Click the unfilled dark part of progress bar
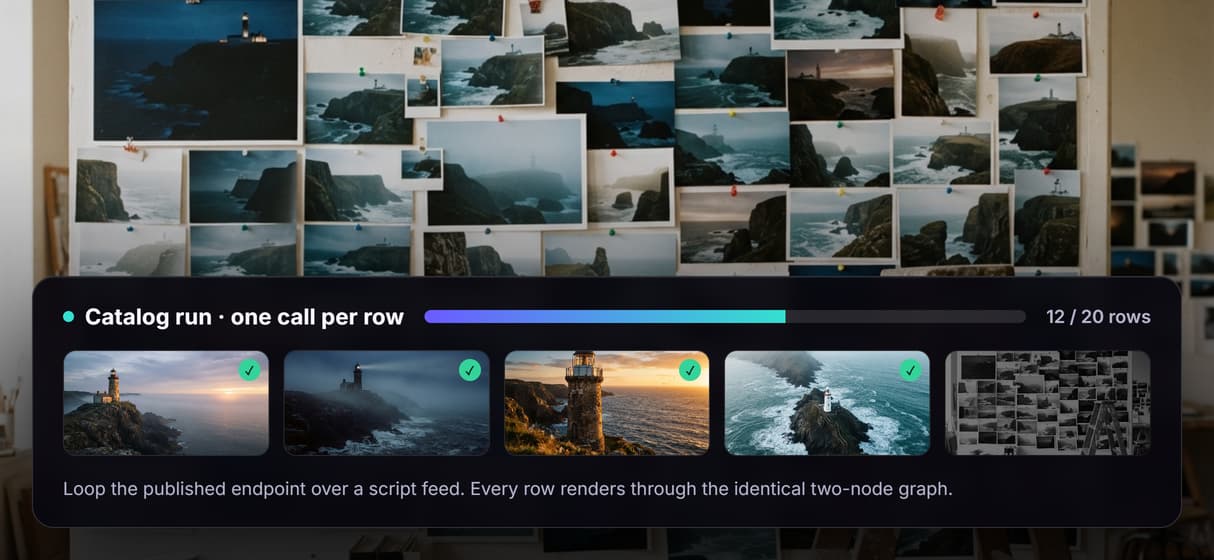1214x560 pixels. tap(905, 316)
